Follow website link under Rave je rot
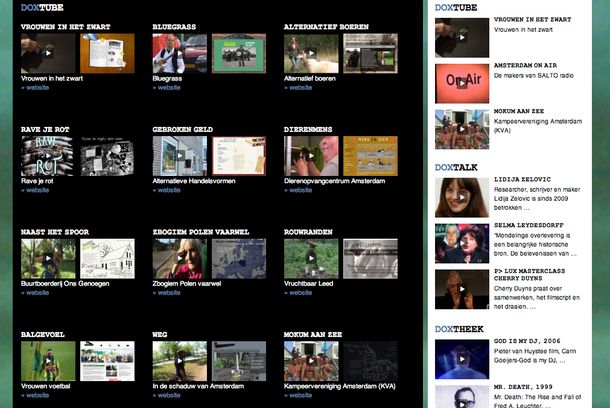 click(35, 190)
